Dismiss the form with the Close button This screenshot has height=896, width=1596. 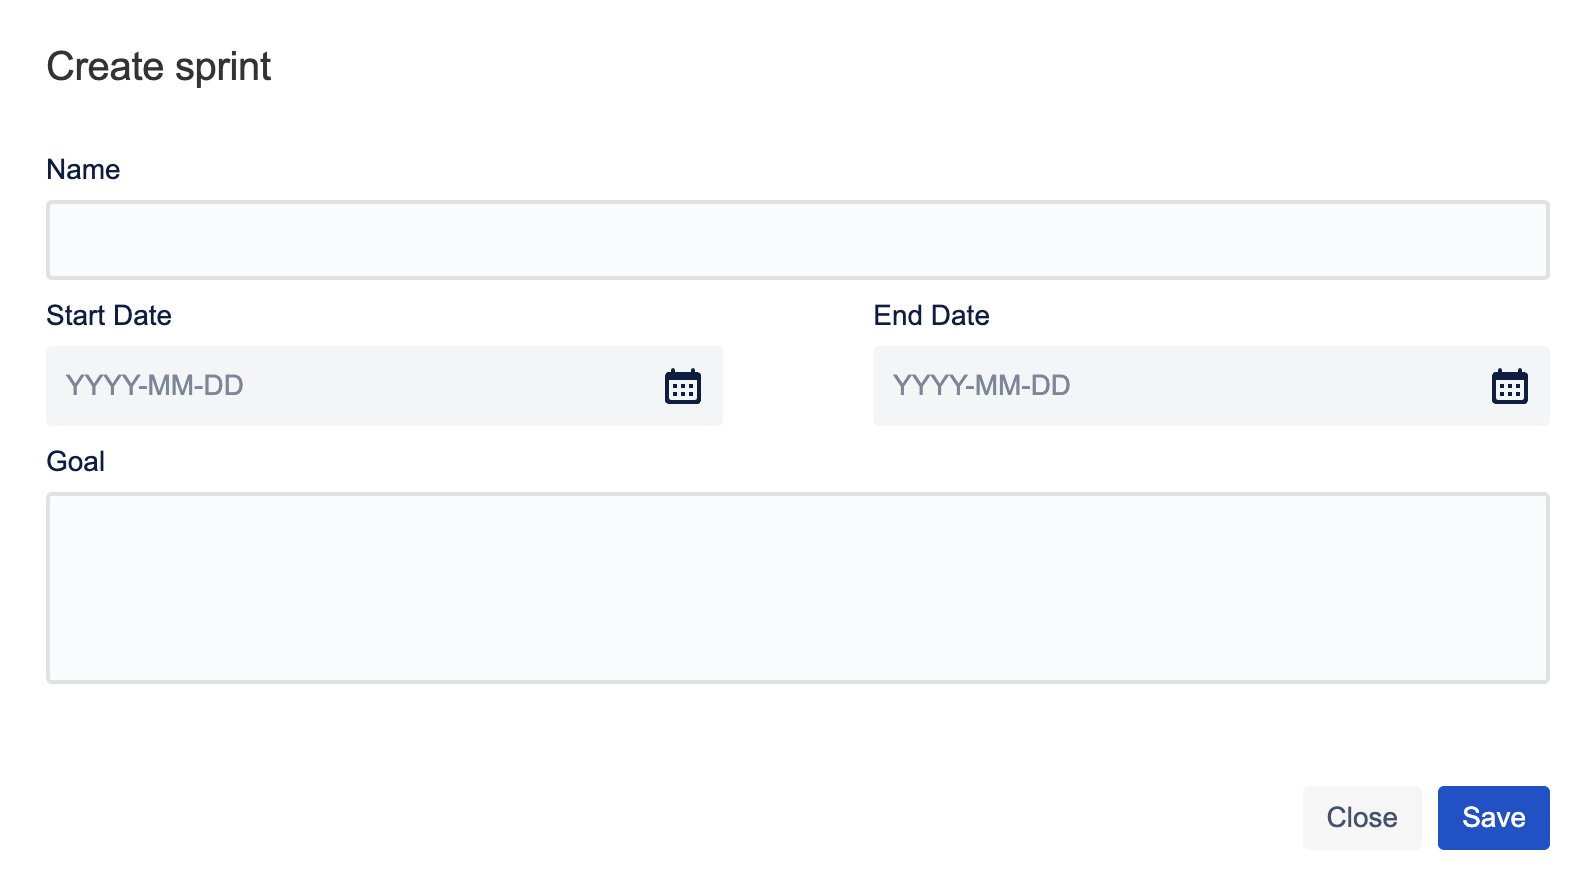[x=1361, y=818]
